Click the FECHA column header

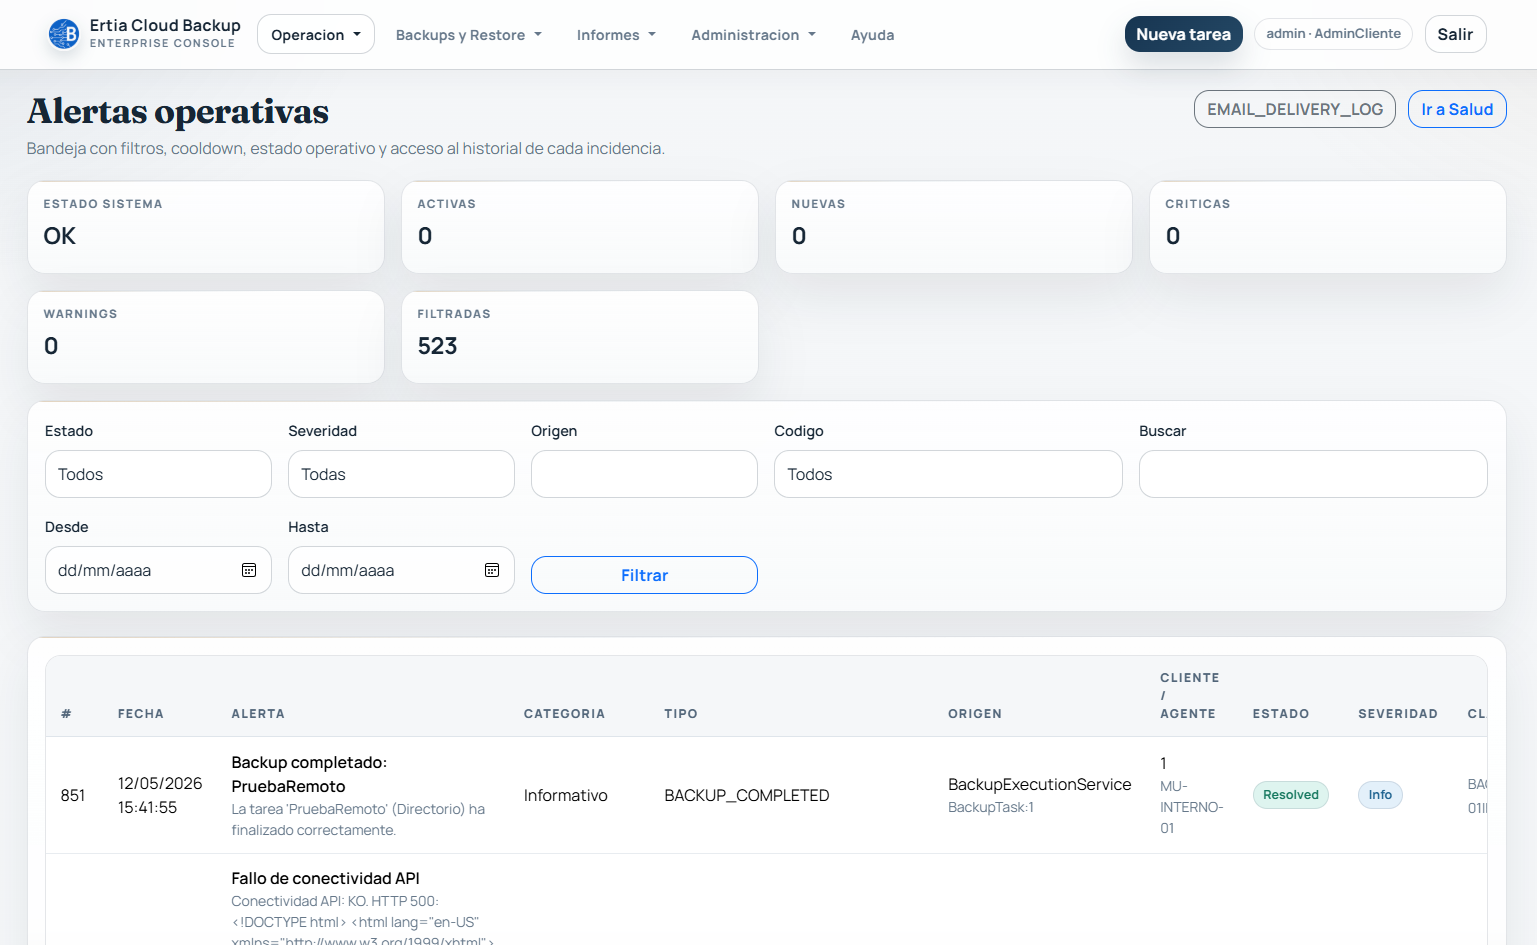point(141,714)
